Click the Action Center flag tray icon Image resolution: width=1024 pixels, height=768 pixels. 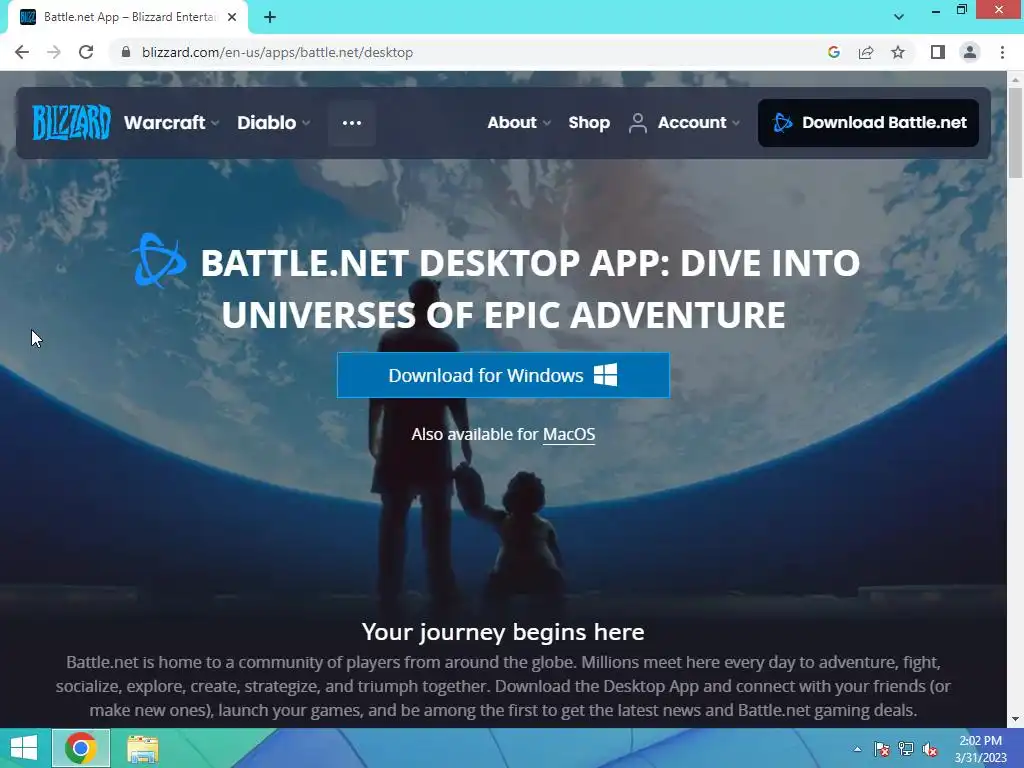[881, 749]
